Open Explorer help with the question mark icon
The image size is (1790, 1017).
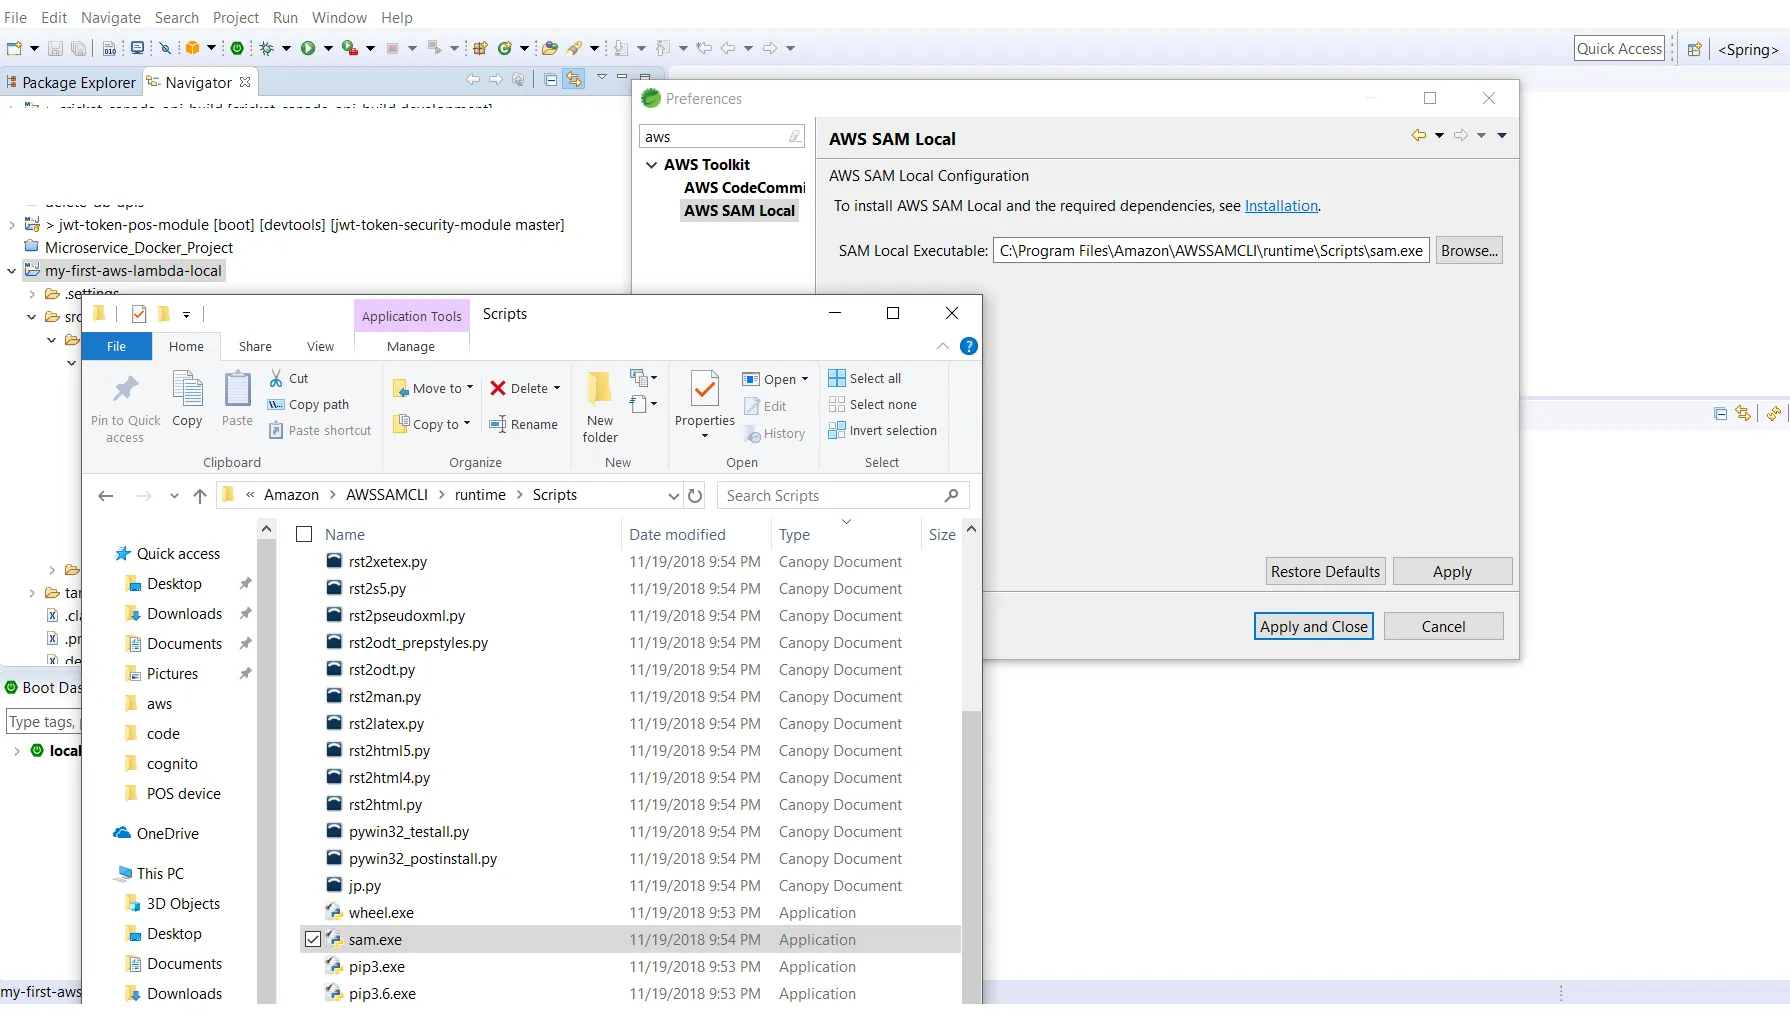(x=969, y=346)
